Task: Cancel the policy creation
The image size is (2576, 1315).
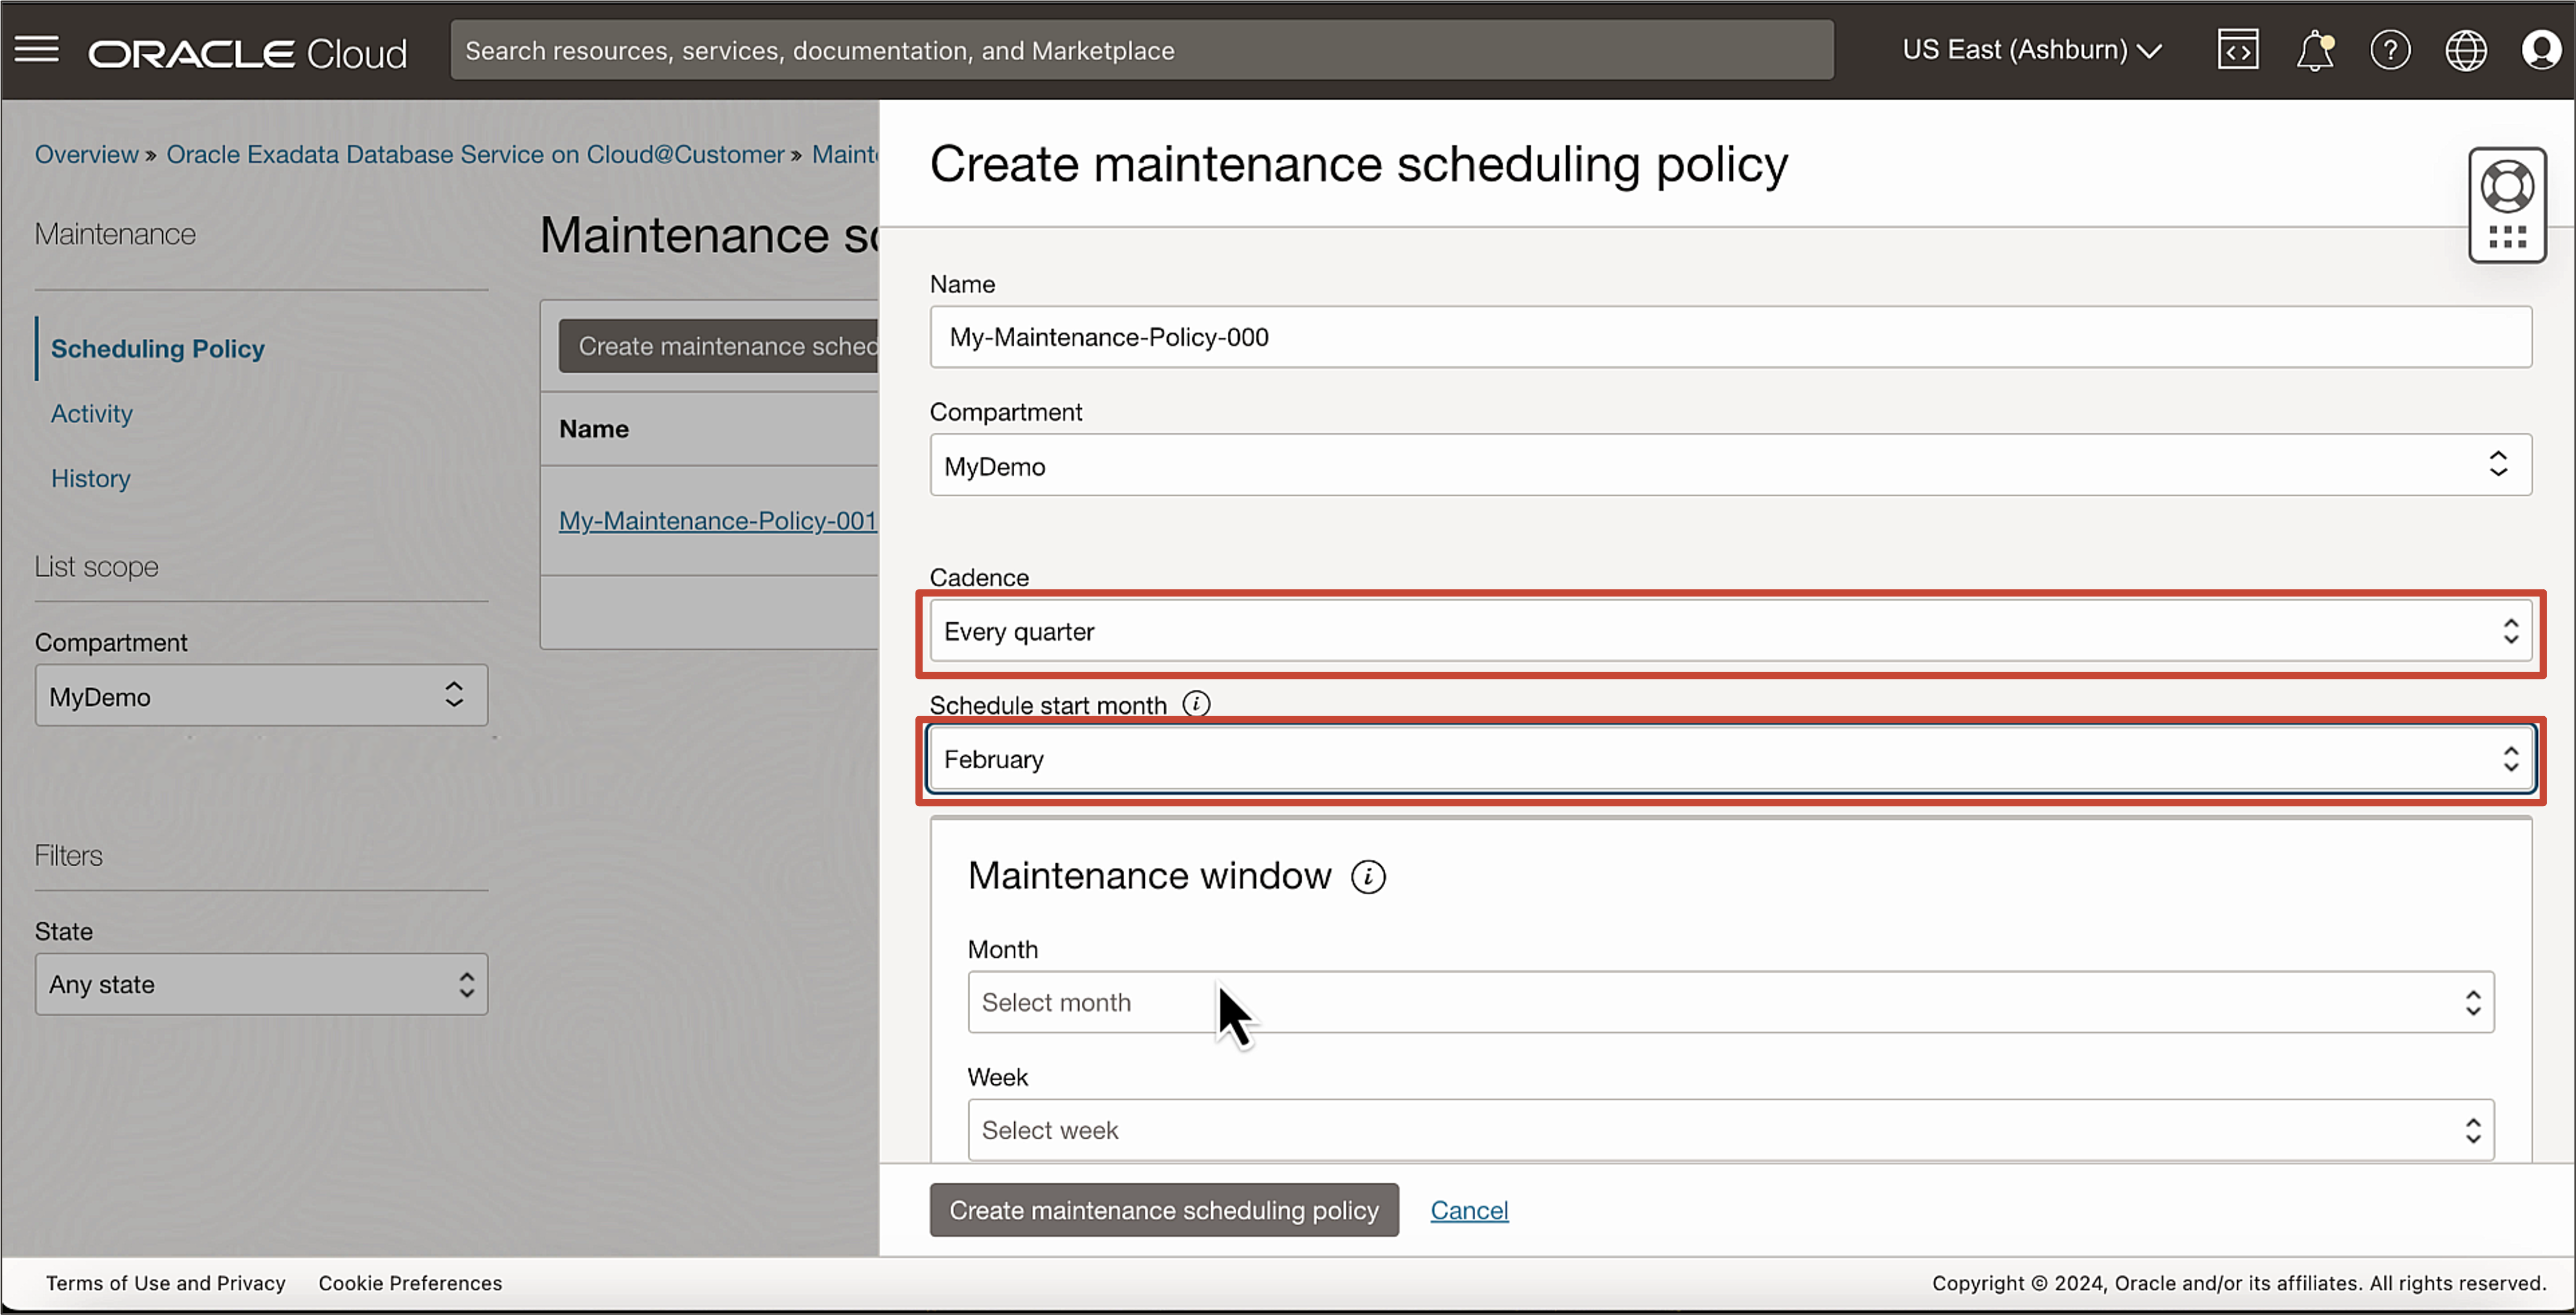Action: coord(1469,1210)
